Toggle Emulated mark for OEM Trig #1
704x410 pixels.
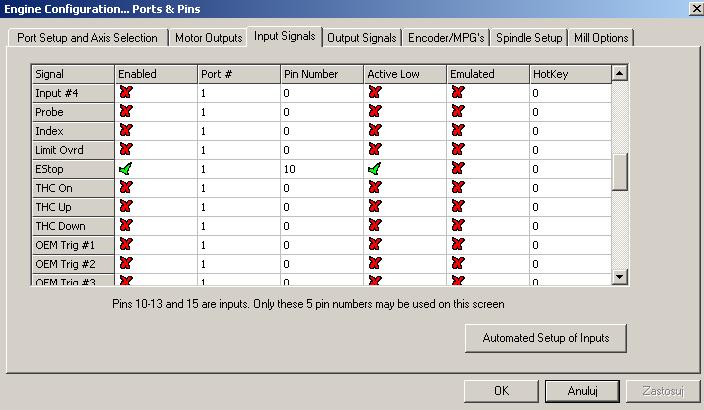(x=458, y=244)
